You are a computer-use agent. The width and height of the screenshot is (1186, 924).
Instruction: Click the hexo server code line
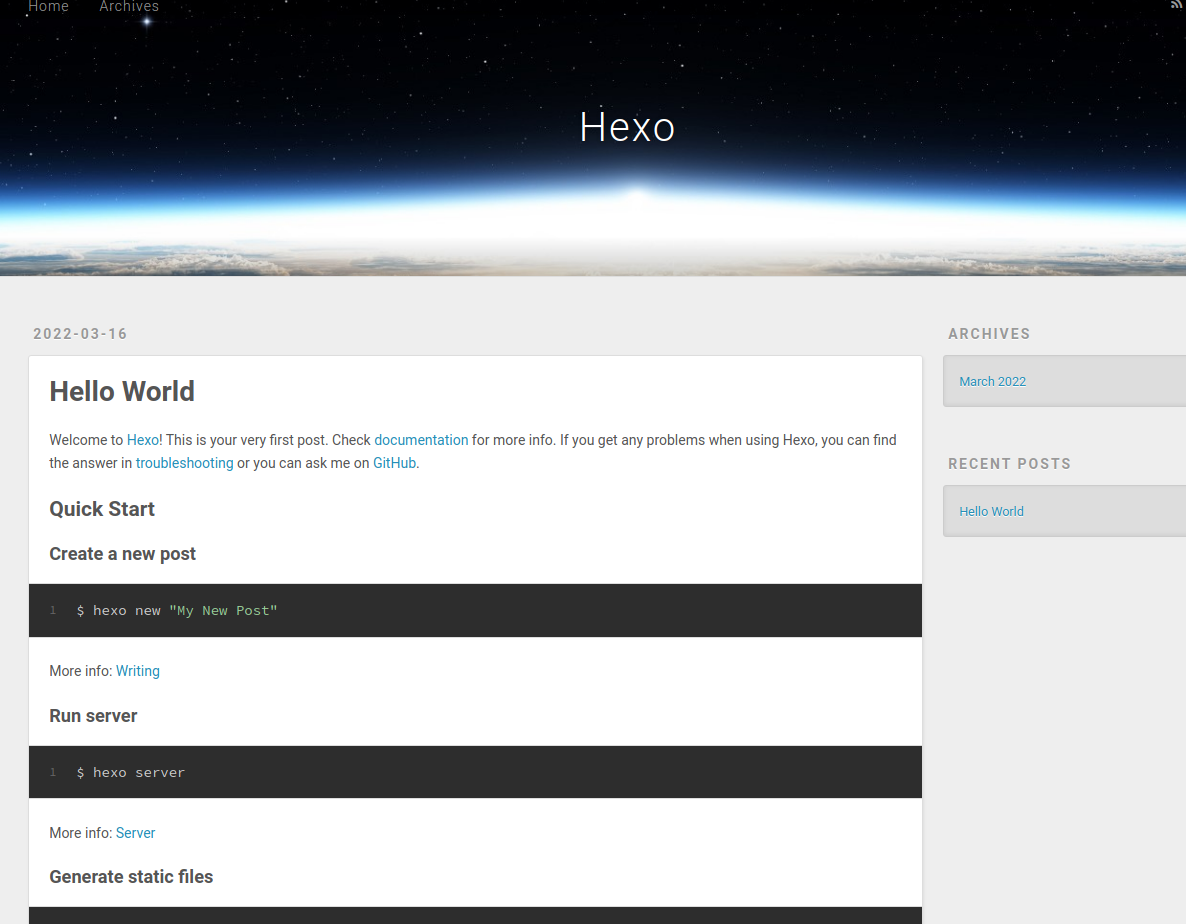131,772
